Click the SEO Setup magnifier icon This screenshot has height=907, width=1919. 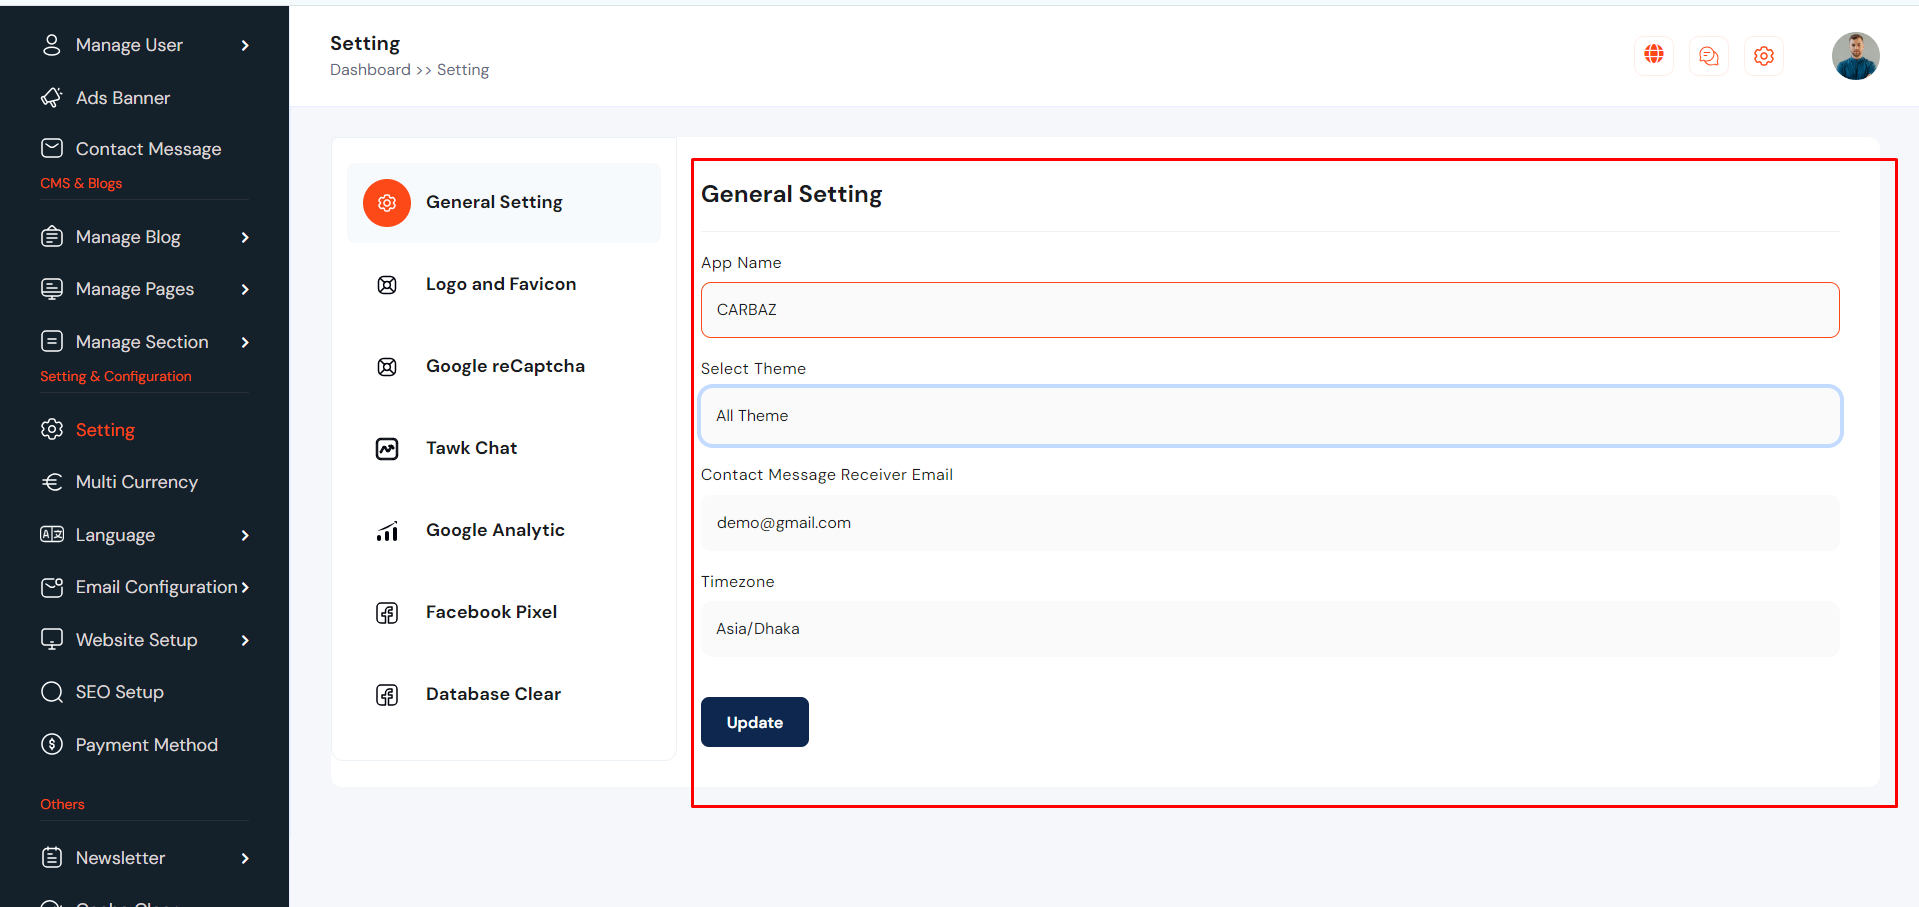pos(52,692)
